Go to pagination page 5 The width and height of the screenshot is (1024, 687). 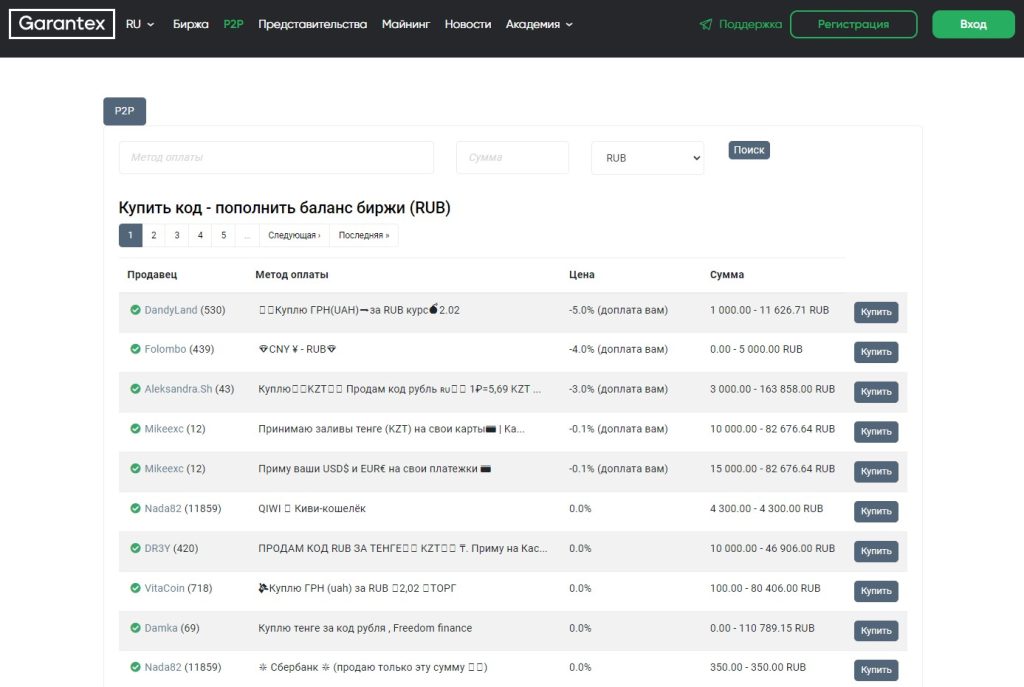coord(223,235)
